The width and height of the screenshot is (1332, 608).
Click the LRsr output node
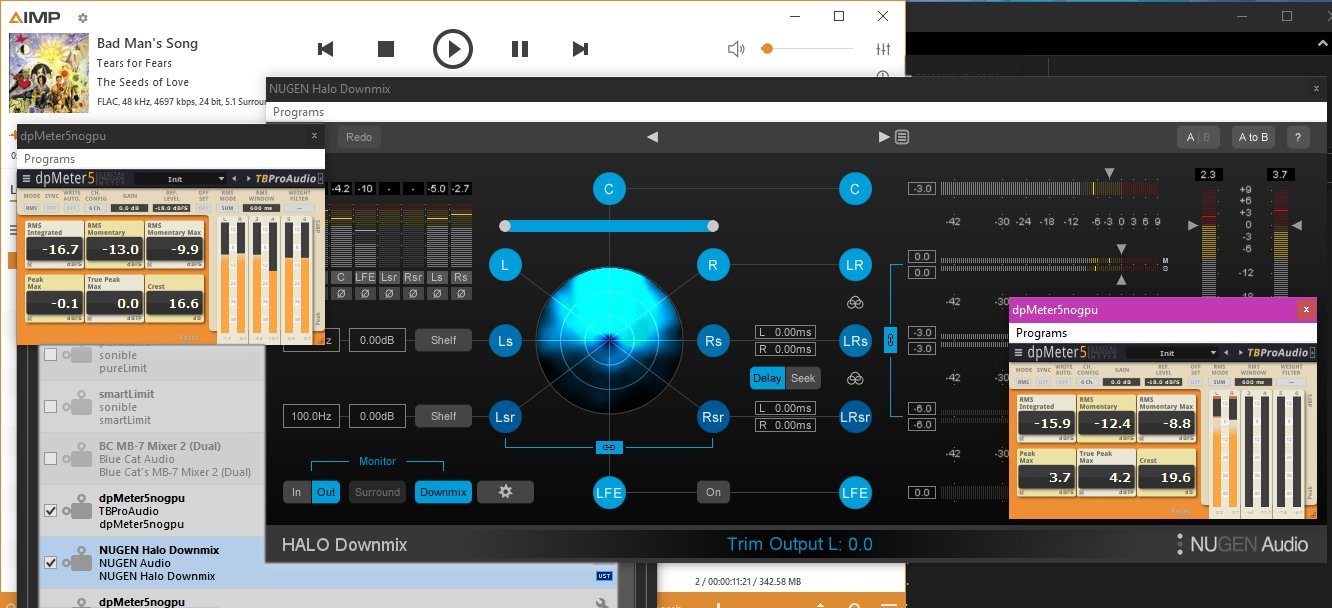click(854, 417)
